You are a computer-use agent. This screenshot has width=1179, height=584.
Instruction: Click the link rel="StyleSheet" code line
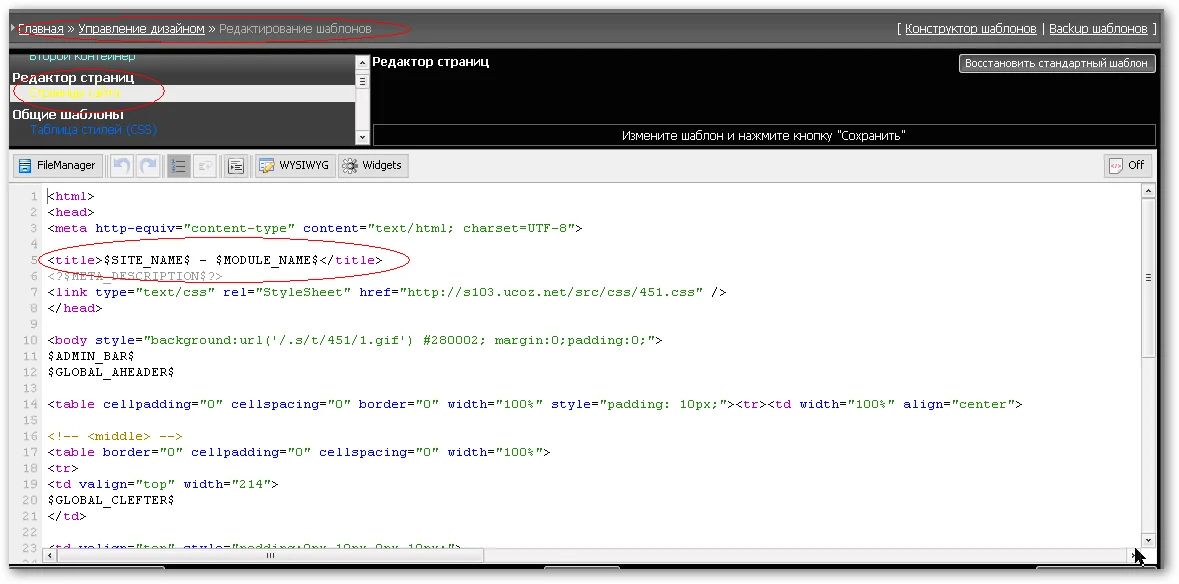386,292
